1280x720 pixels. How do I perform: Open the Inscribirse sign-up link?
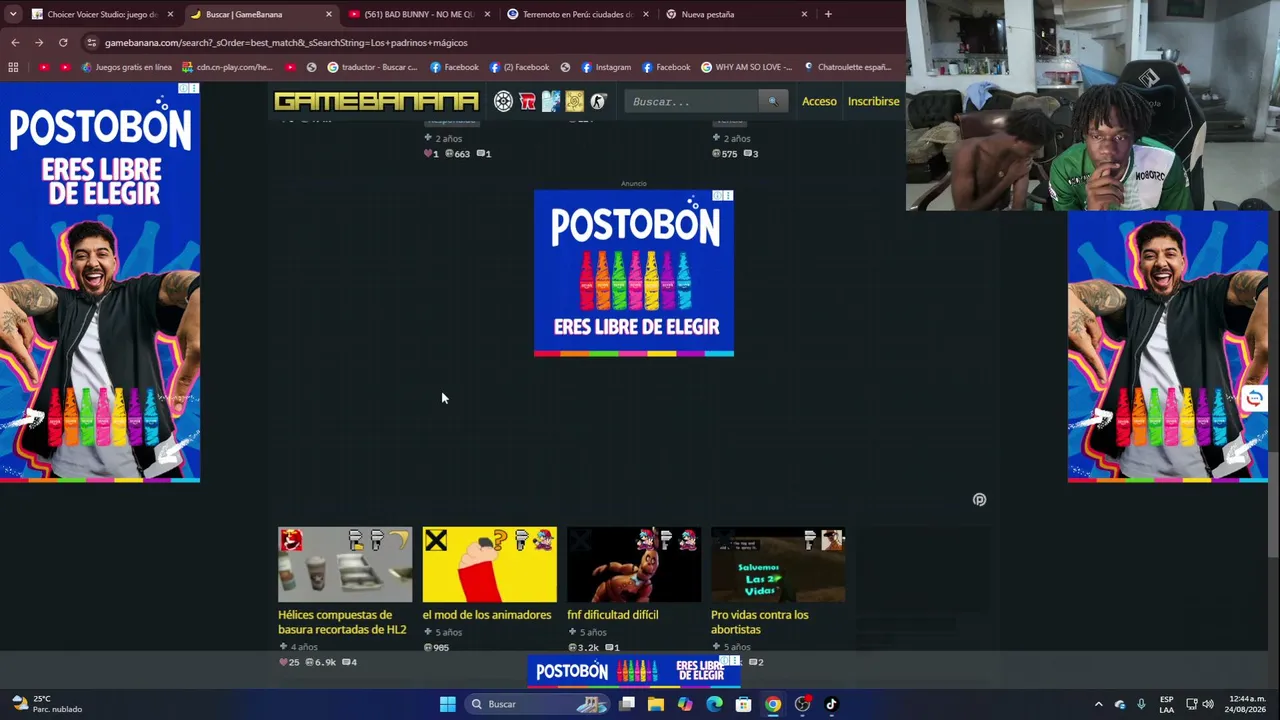(874, 101)
